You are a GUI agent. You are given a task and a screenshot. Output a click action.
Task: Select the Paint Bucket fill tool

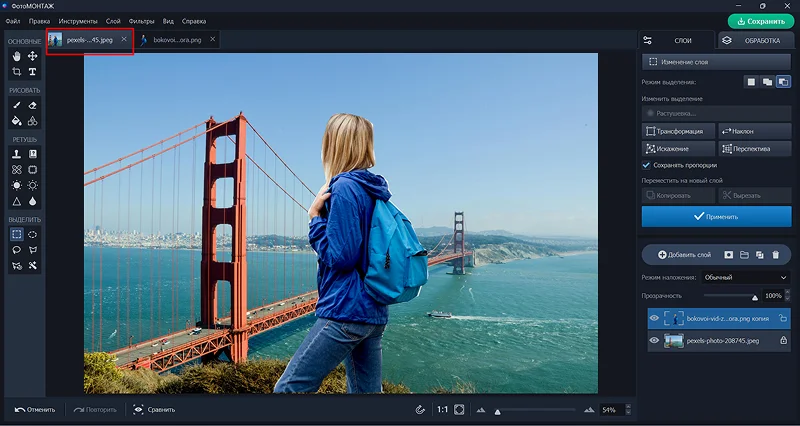pos(17,121)
